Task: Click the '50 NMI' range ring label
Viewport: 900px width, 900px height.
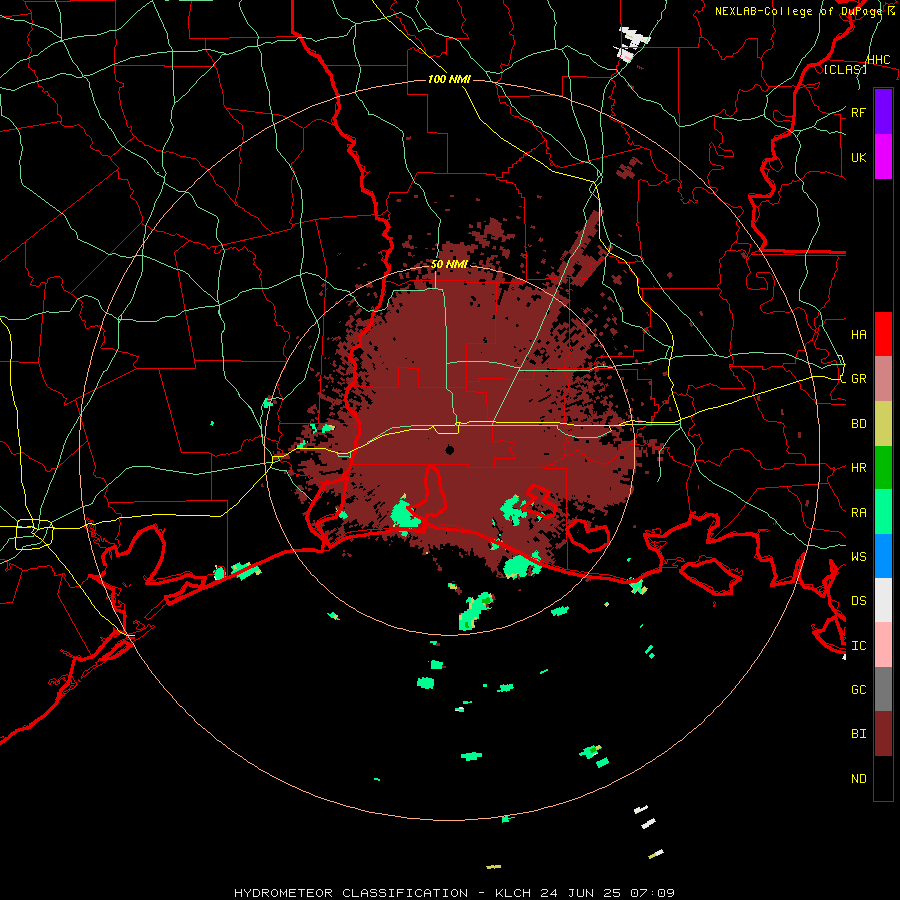Action: (x=449, y=265)
